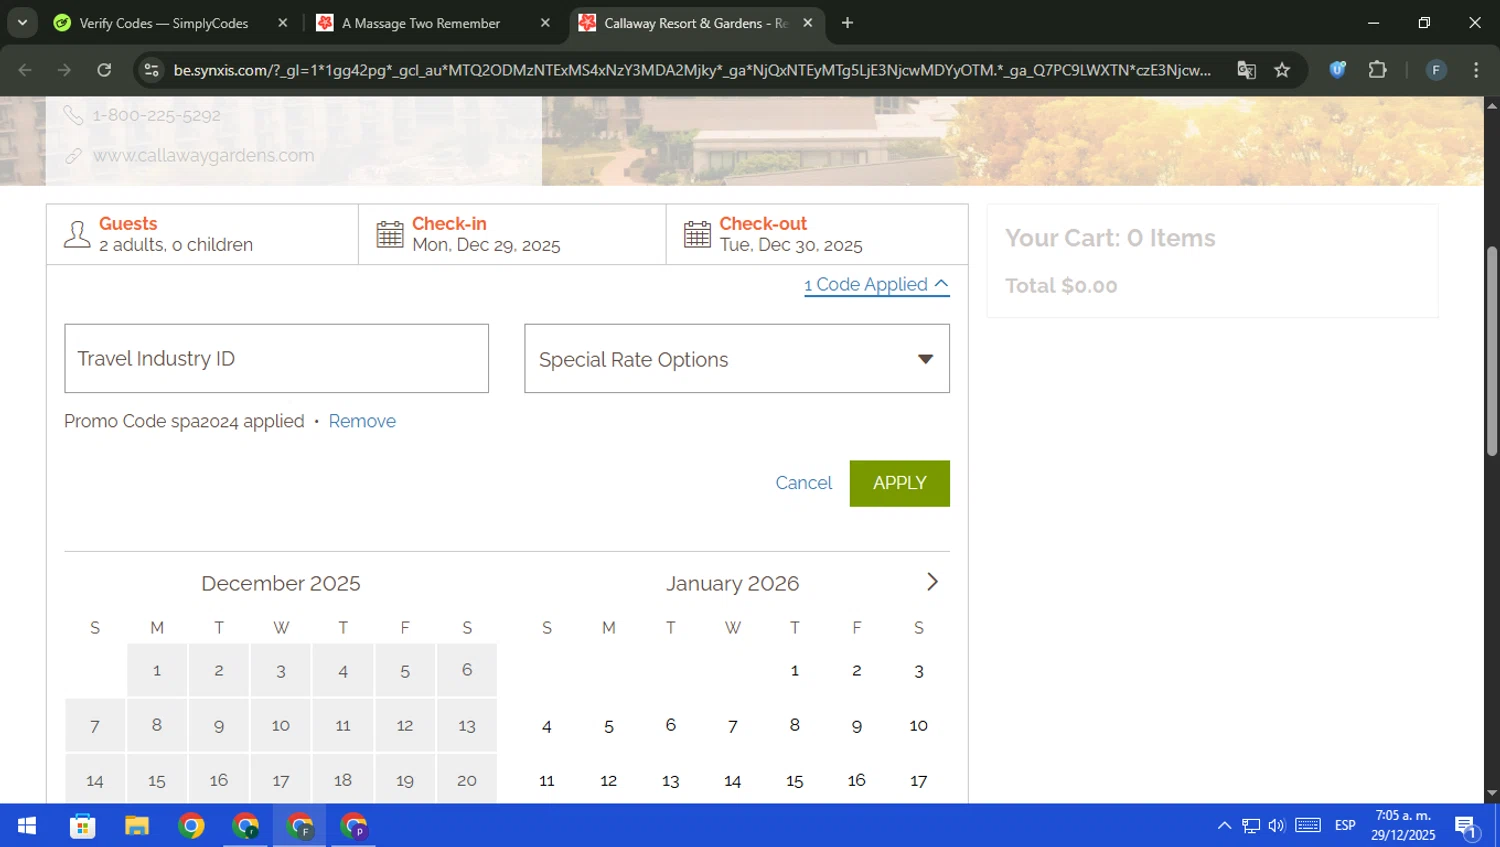Click the Check-in date Mon, Dec 29, 2025
Image resolution: width=1500 pixels, height=847 pixels.
pos(486,245)
